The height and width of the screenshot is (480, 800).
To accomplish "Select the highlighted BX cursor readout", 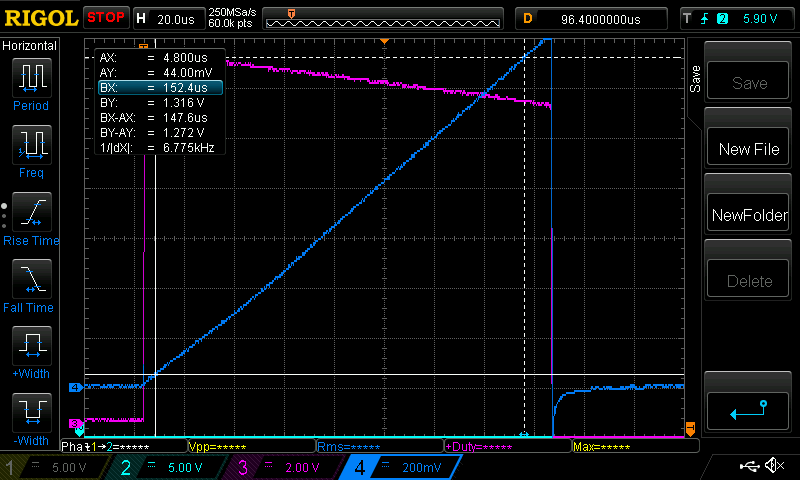I will click(x=159, y=88).
